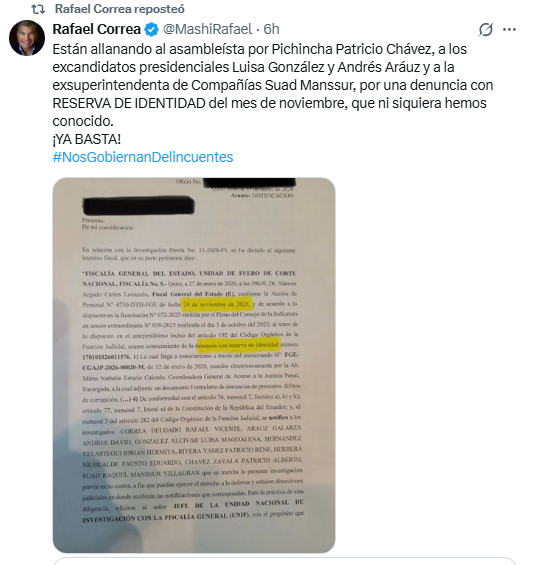533x565 pixels.
Task: Click "SUAD RAQUEL MANSSUR VILLAGRAN" in the attached document
Action: tap(139, 475)
